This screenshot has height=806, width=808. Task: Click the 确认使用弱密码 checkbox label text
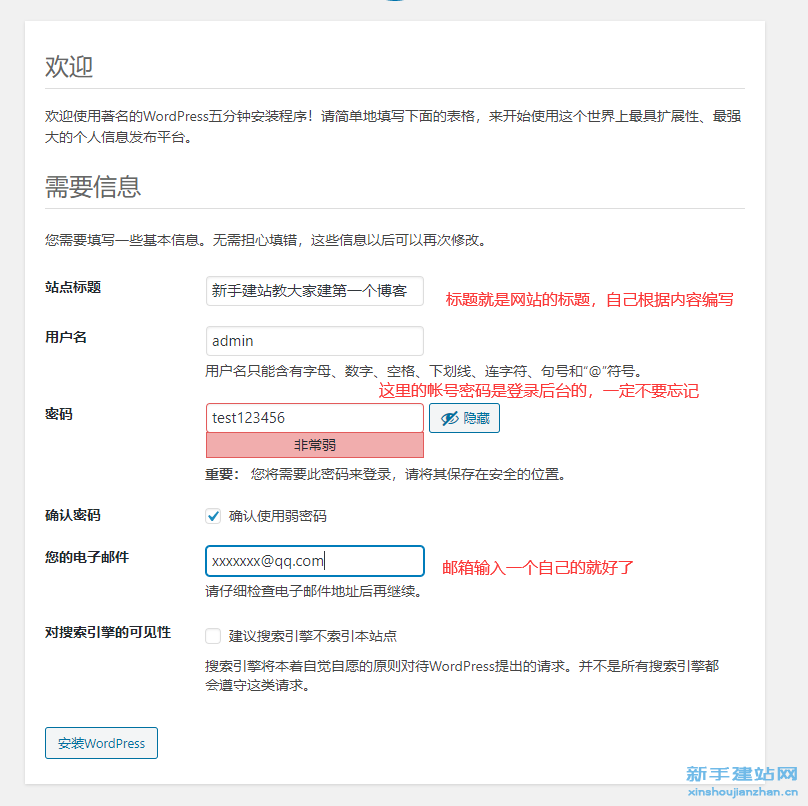point(278,516)
